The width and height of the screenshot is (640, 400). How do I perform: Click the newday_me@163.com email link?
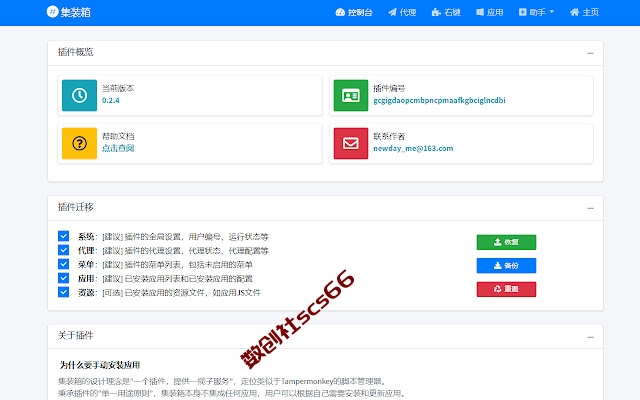click(413, 148)
